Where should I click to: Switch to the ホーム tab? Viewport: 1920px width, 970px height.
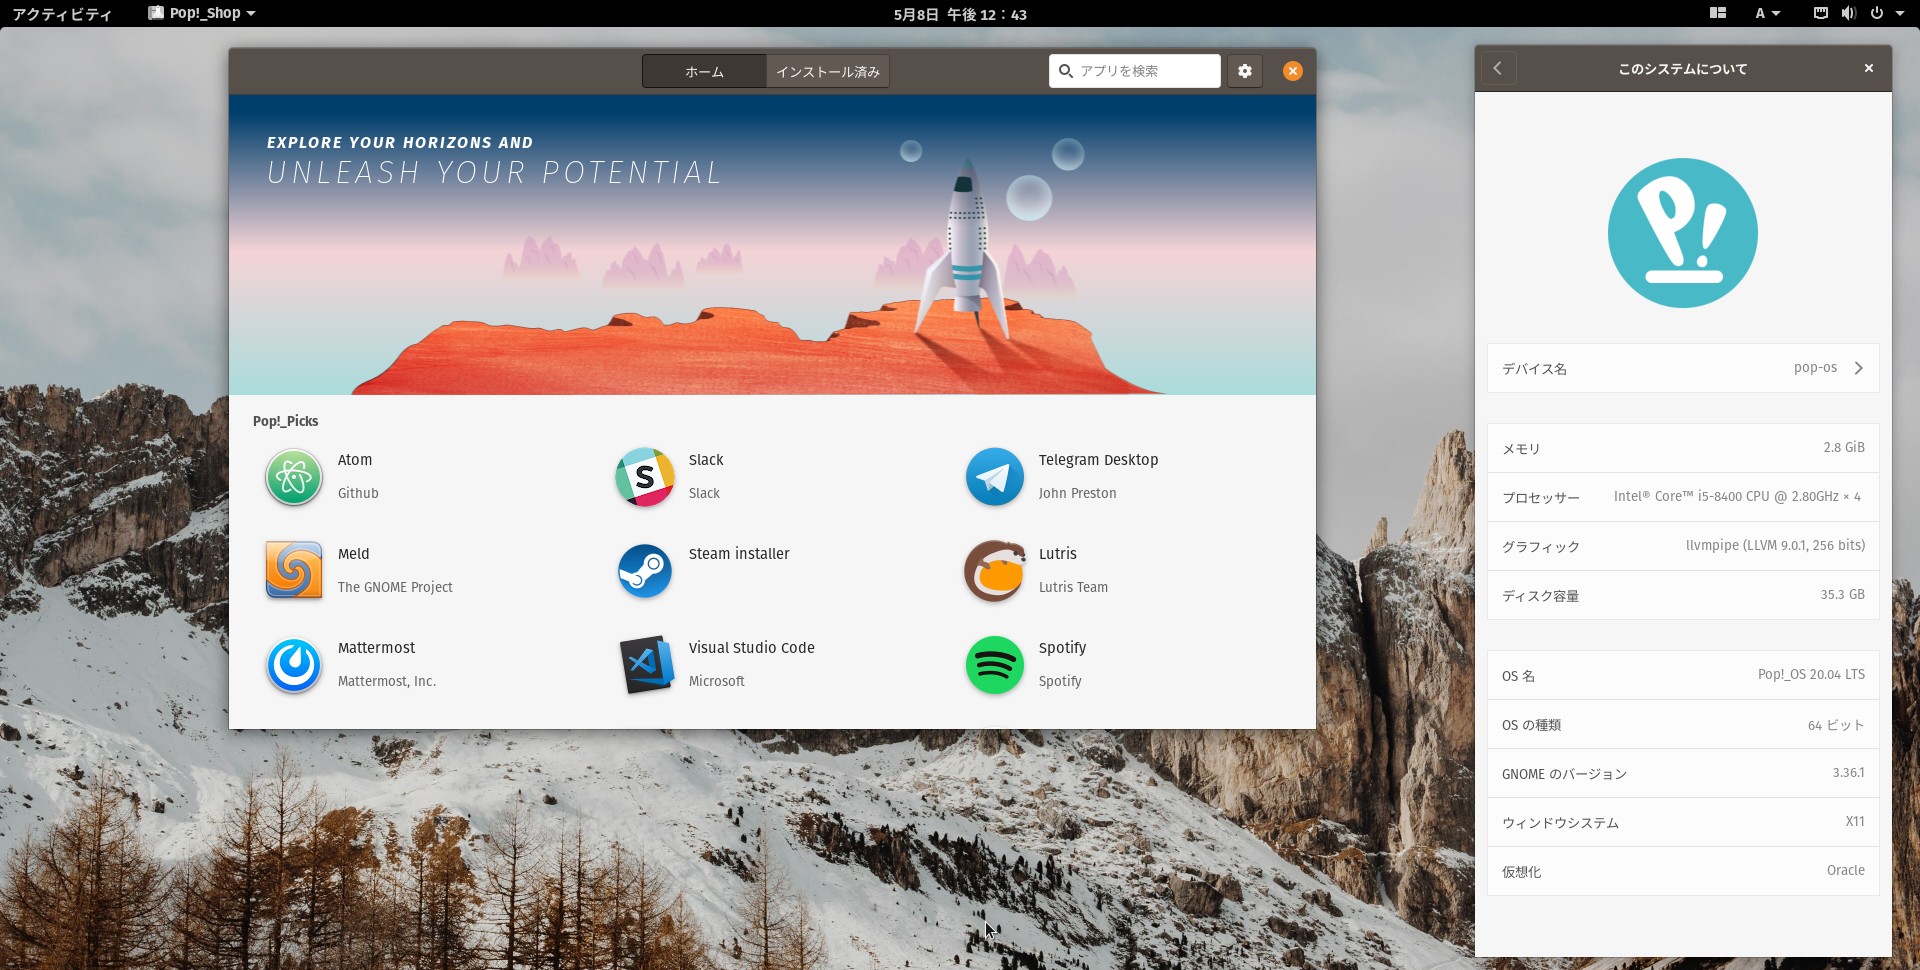pos(704,71)
